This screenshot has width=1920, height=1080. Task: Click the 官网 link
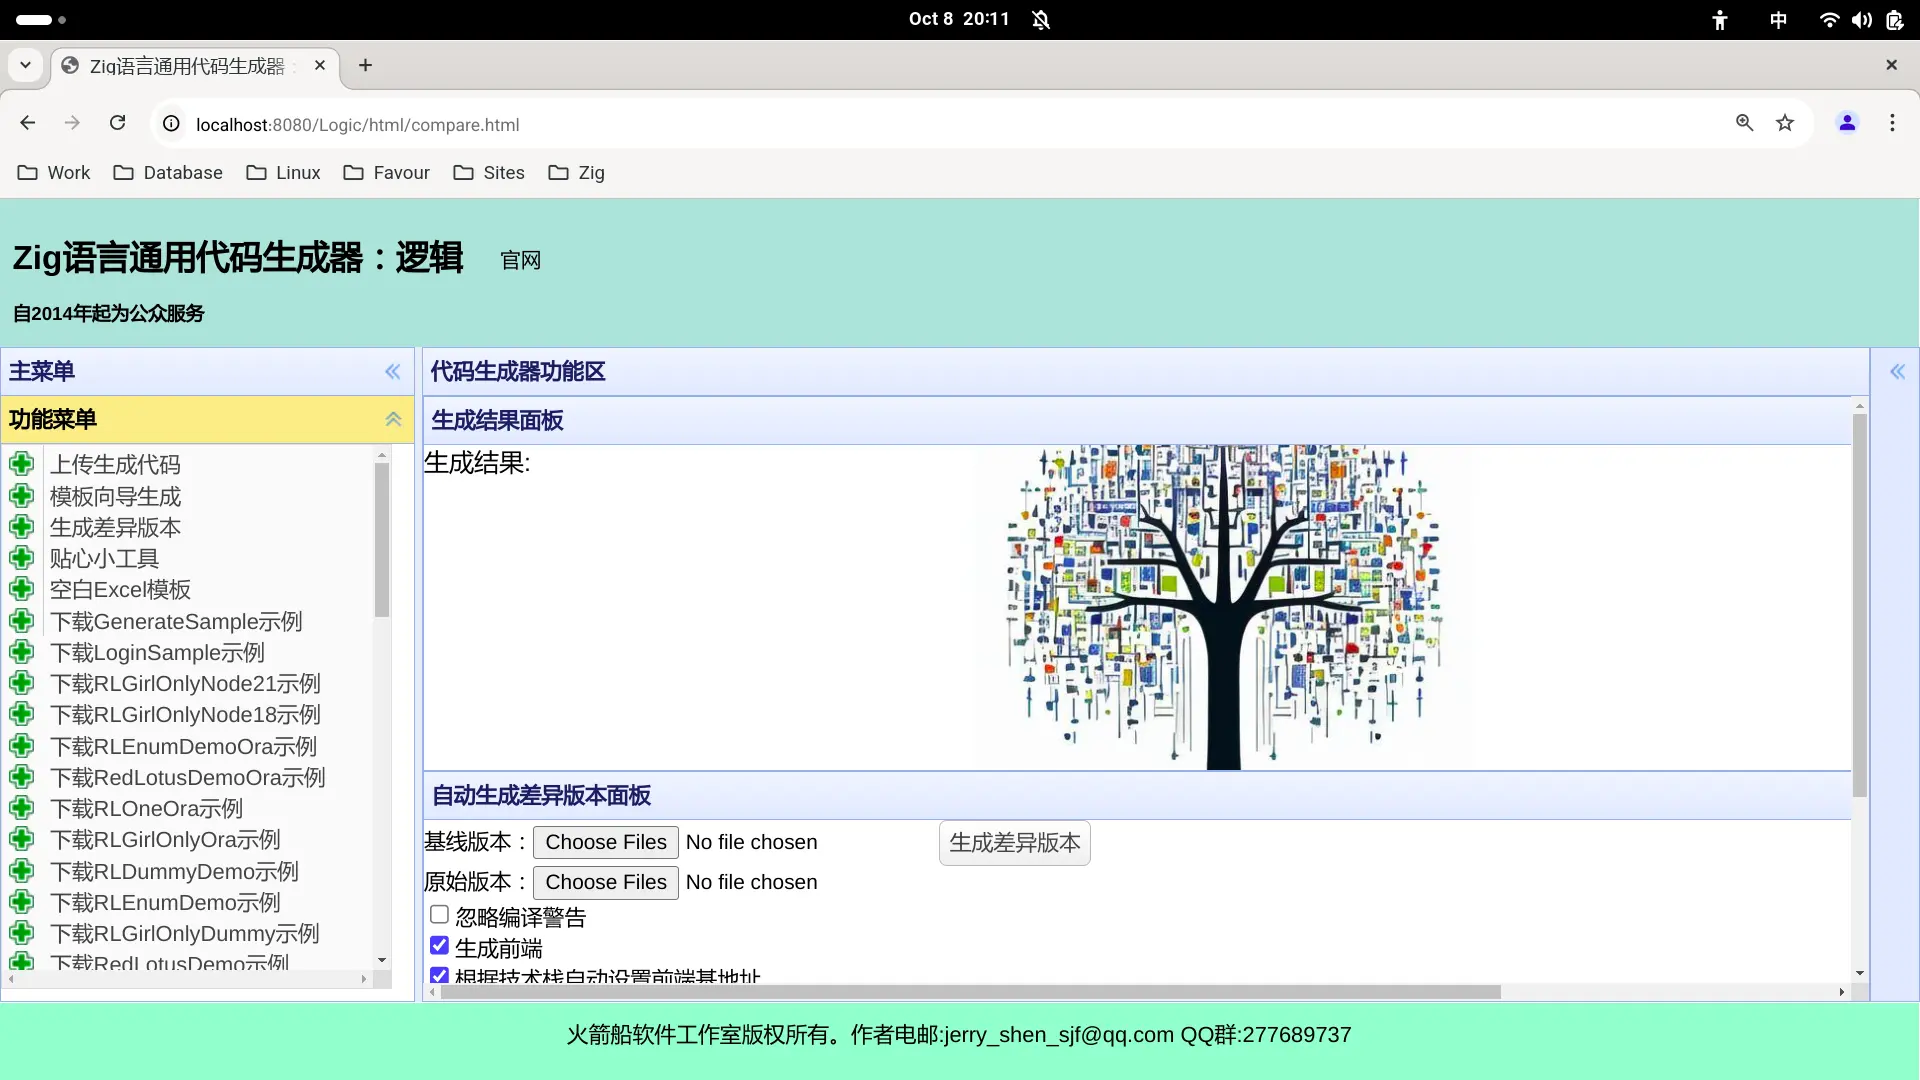tap(520, 260)
